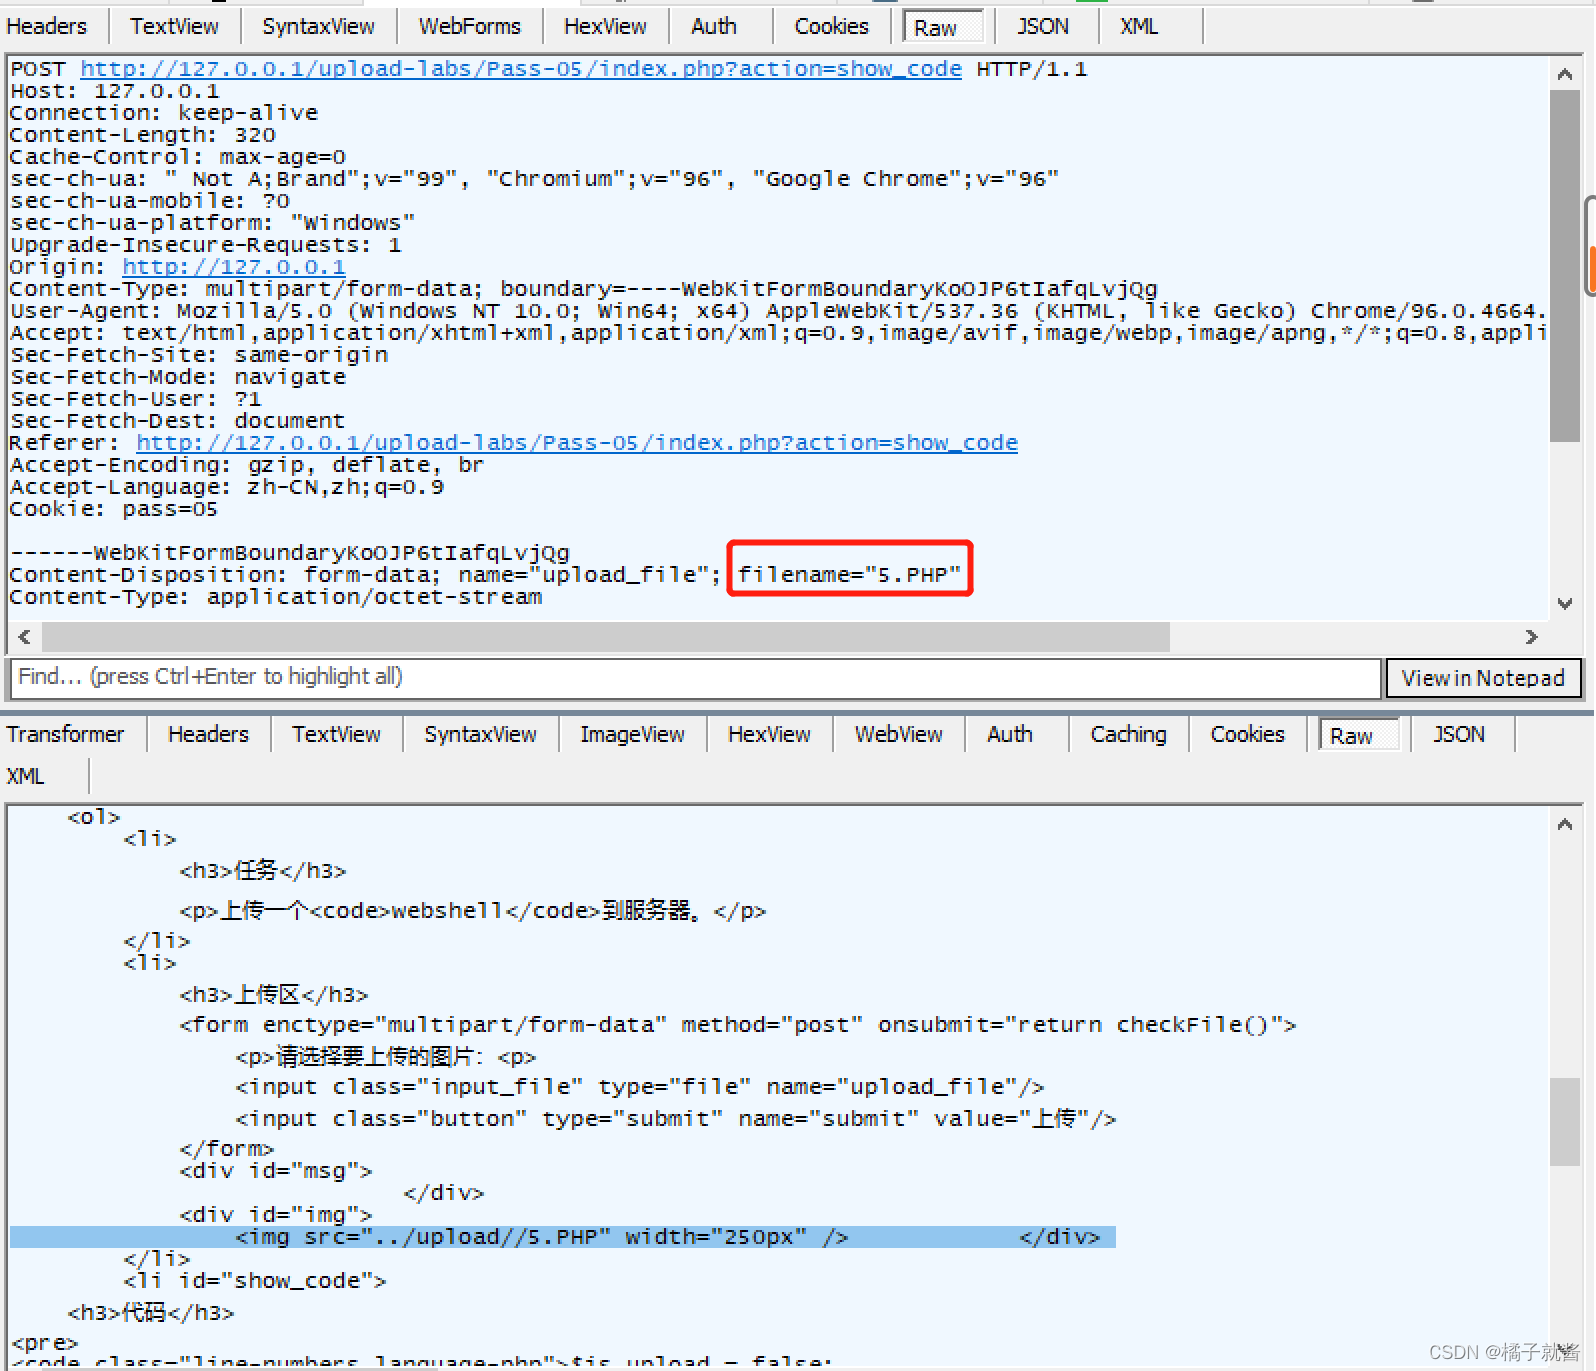Click the input class="input_file" line
Screen dimensions: 1596x1371
pos(640,1087)
